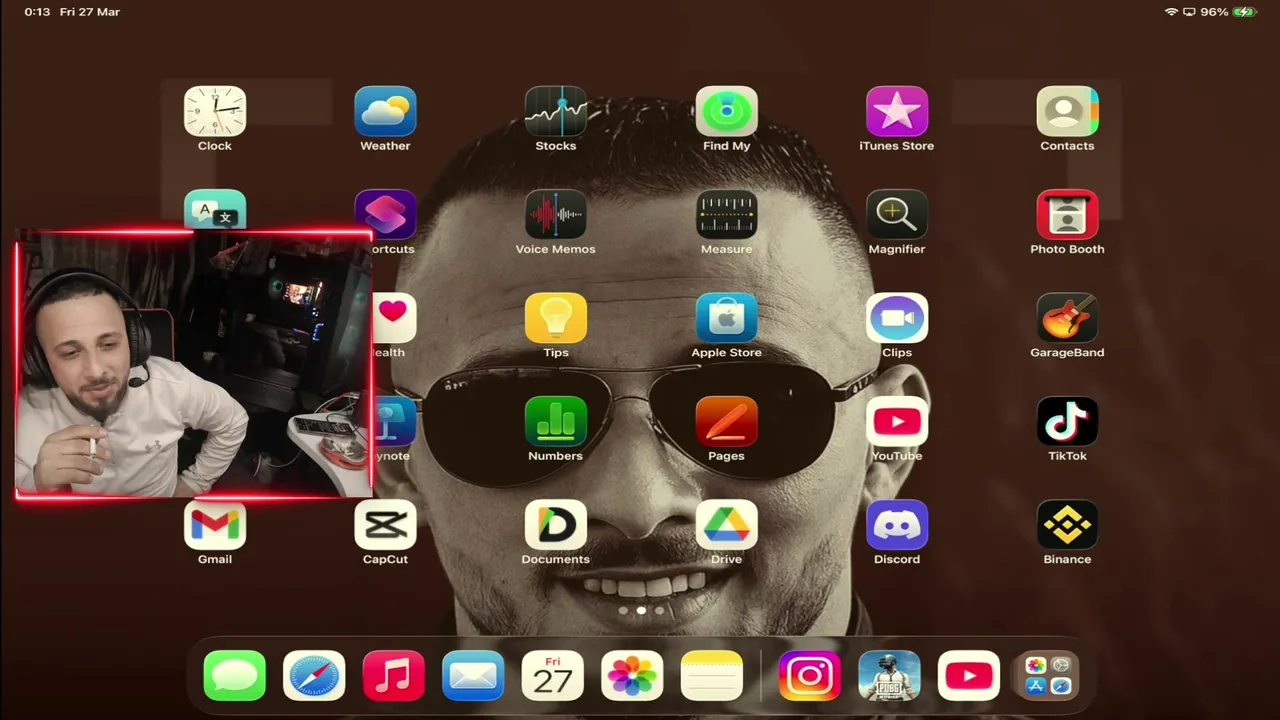Open iTunes Store
1280x720 pixels.
coord(897,111)
